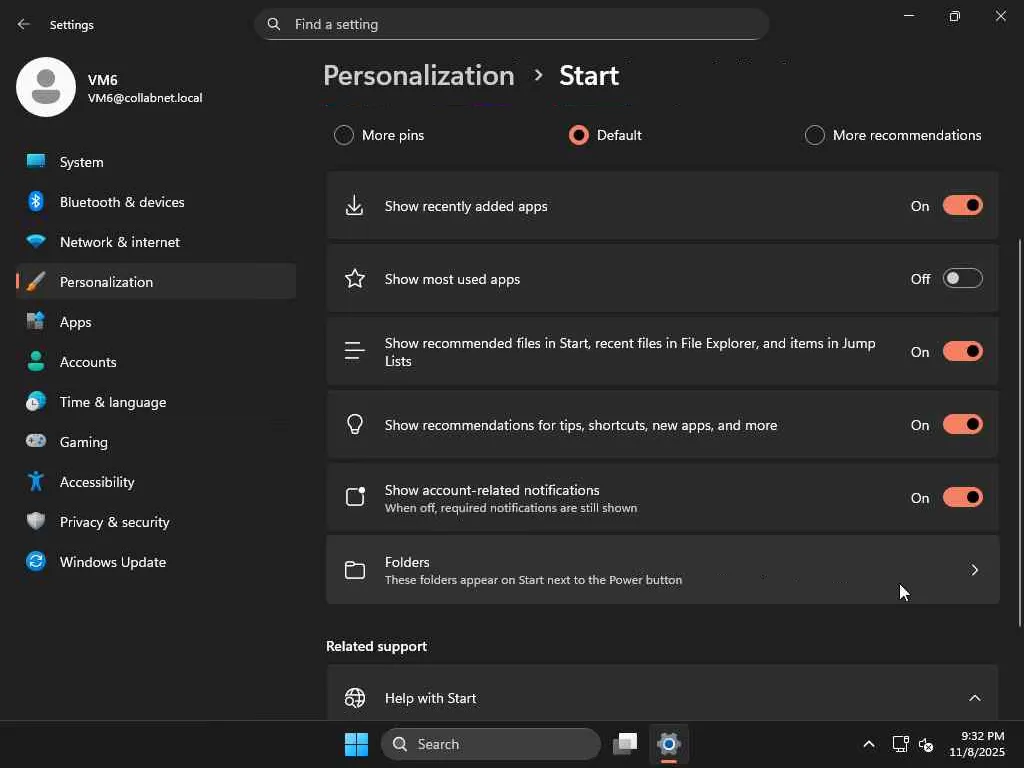The width and height of the screenshot is (1024, 768).
Task: Turn off Show recently added apps
Action: [962, 206]
